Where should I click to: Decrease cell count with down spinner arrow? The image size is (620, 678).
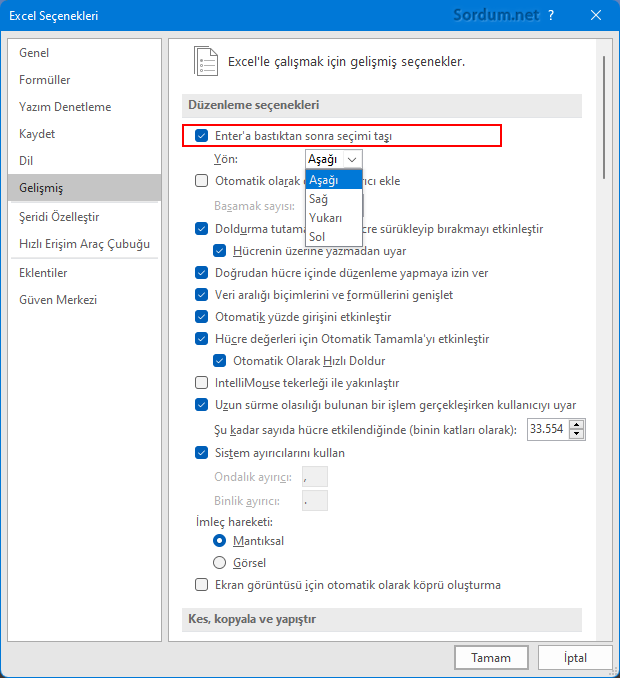577,434
